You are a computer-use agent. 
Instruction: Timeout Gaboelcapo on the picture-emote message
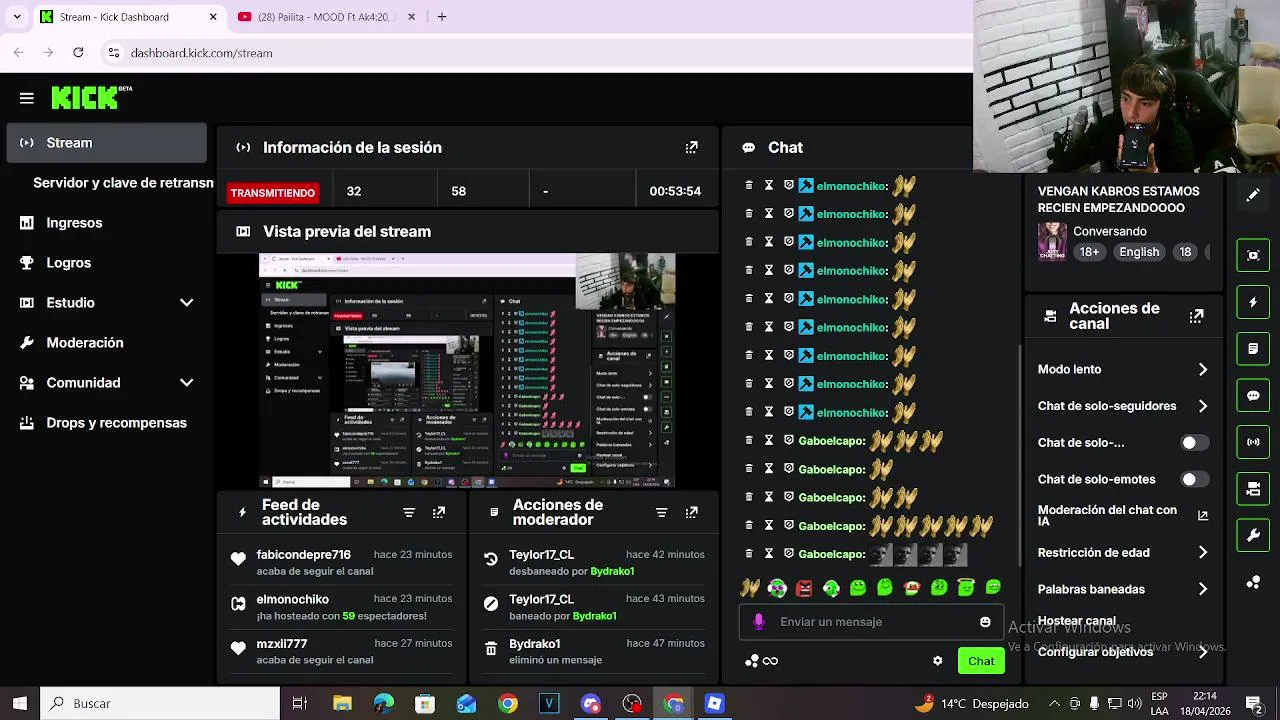[769, 553]
